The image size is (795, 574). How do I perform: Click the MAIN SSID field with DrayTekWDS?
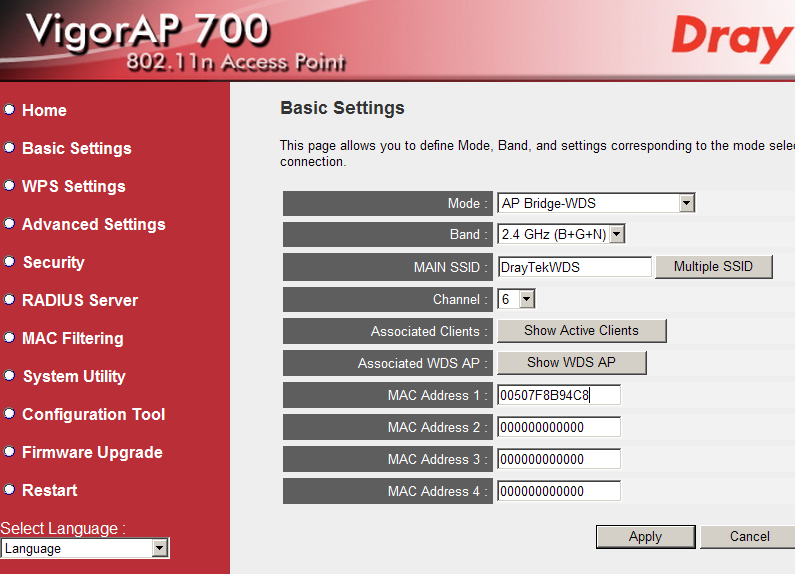coord(574,267)
